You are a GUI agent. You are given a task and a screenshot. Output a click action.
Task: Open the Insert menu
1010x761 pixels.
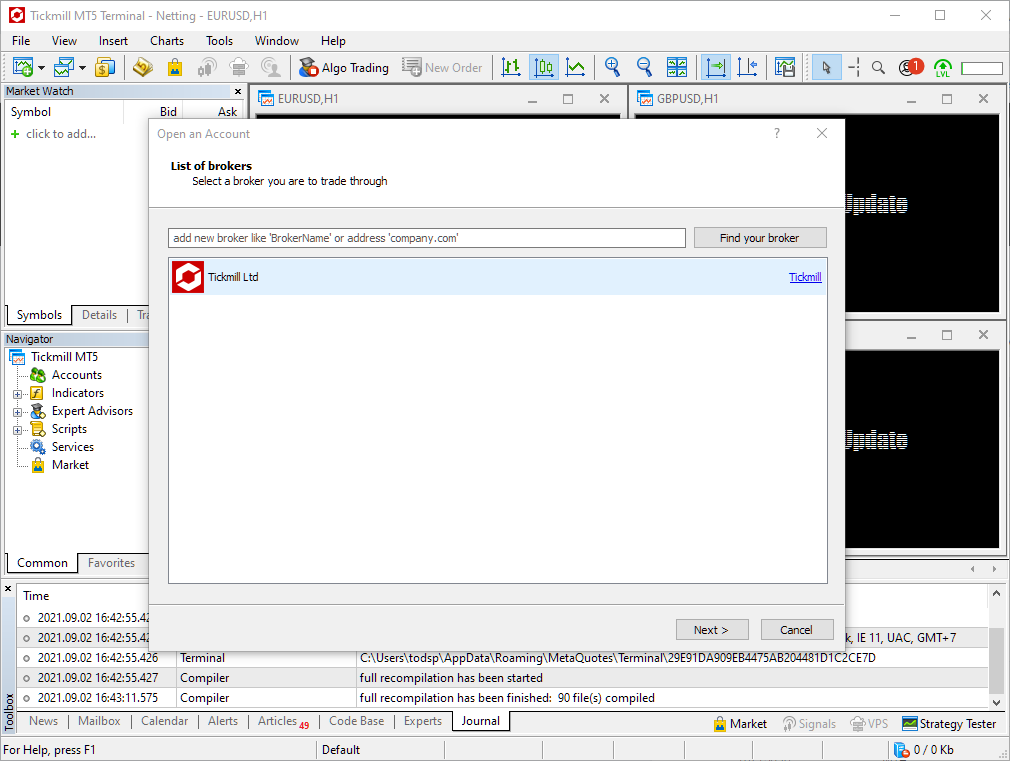coord(113,41)
